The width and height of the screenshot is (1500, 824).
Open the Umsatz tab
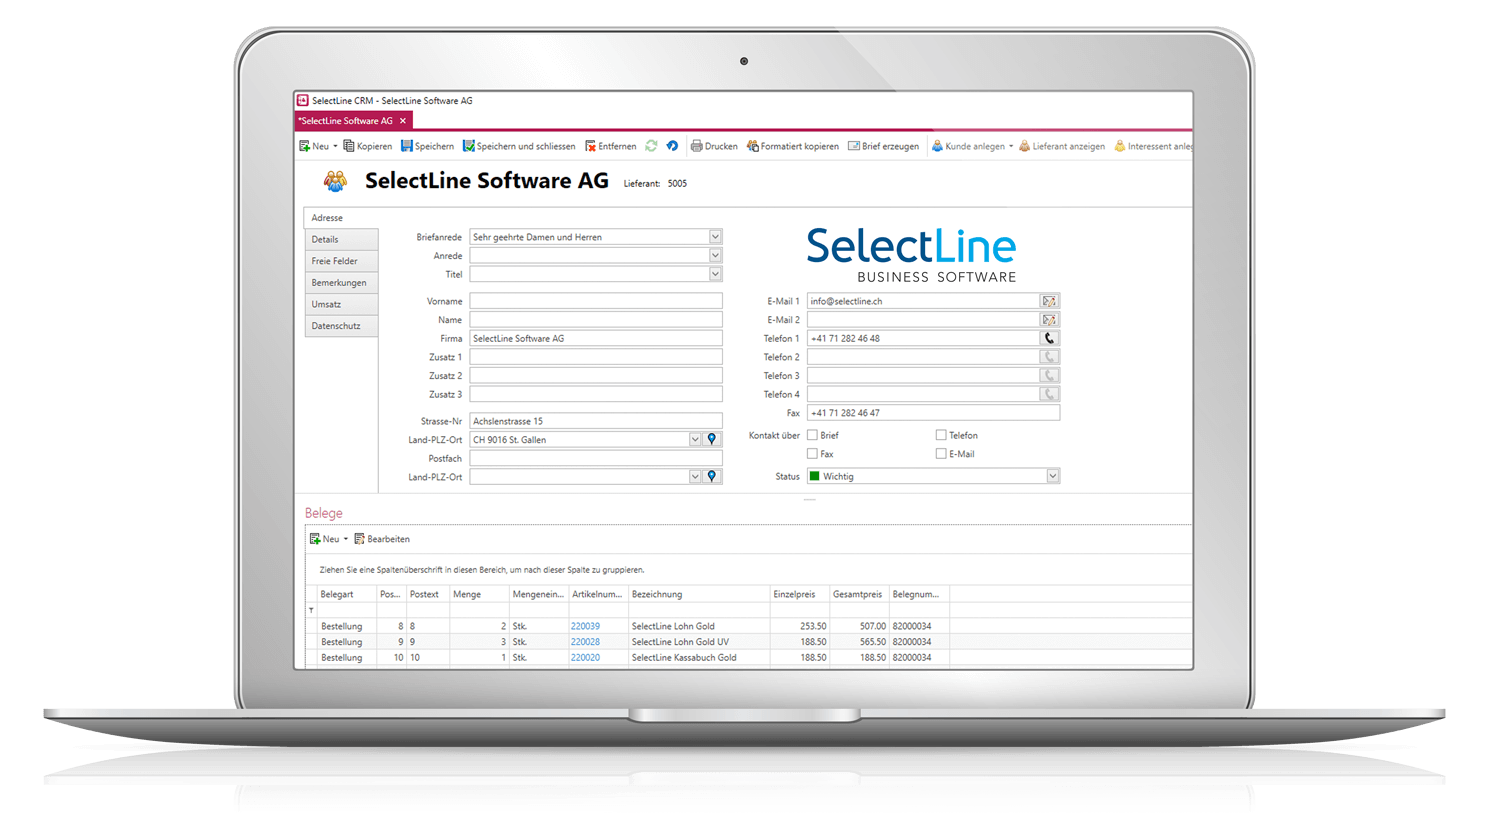pos(341,304)
